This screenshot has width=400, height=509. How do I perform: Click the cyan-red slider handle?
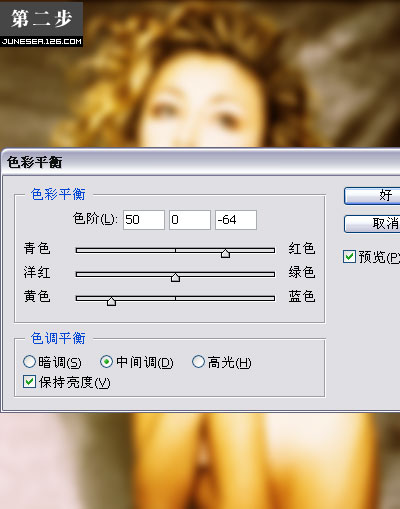(x=225, y=253)
